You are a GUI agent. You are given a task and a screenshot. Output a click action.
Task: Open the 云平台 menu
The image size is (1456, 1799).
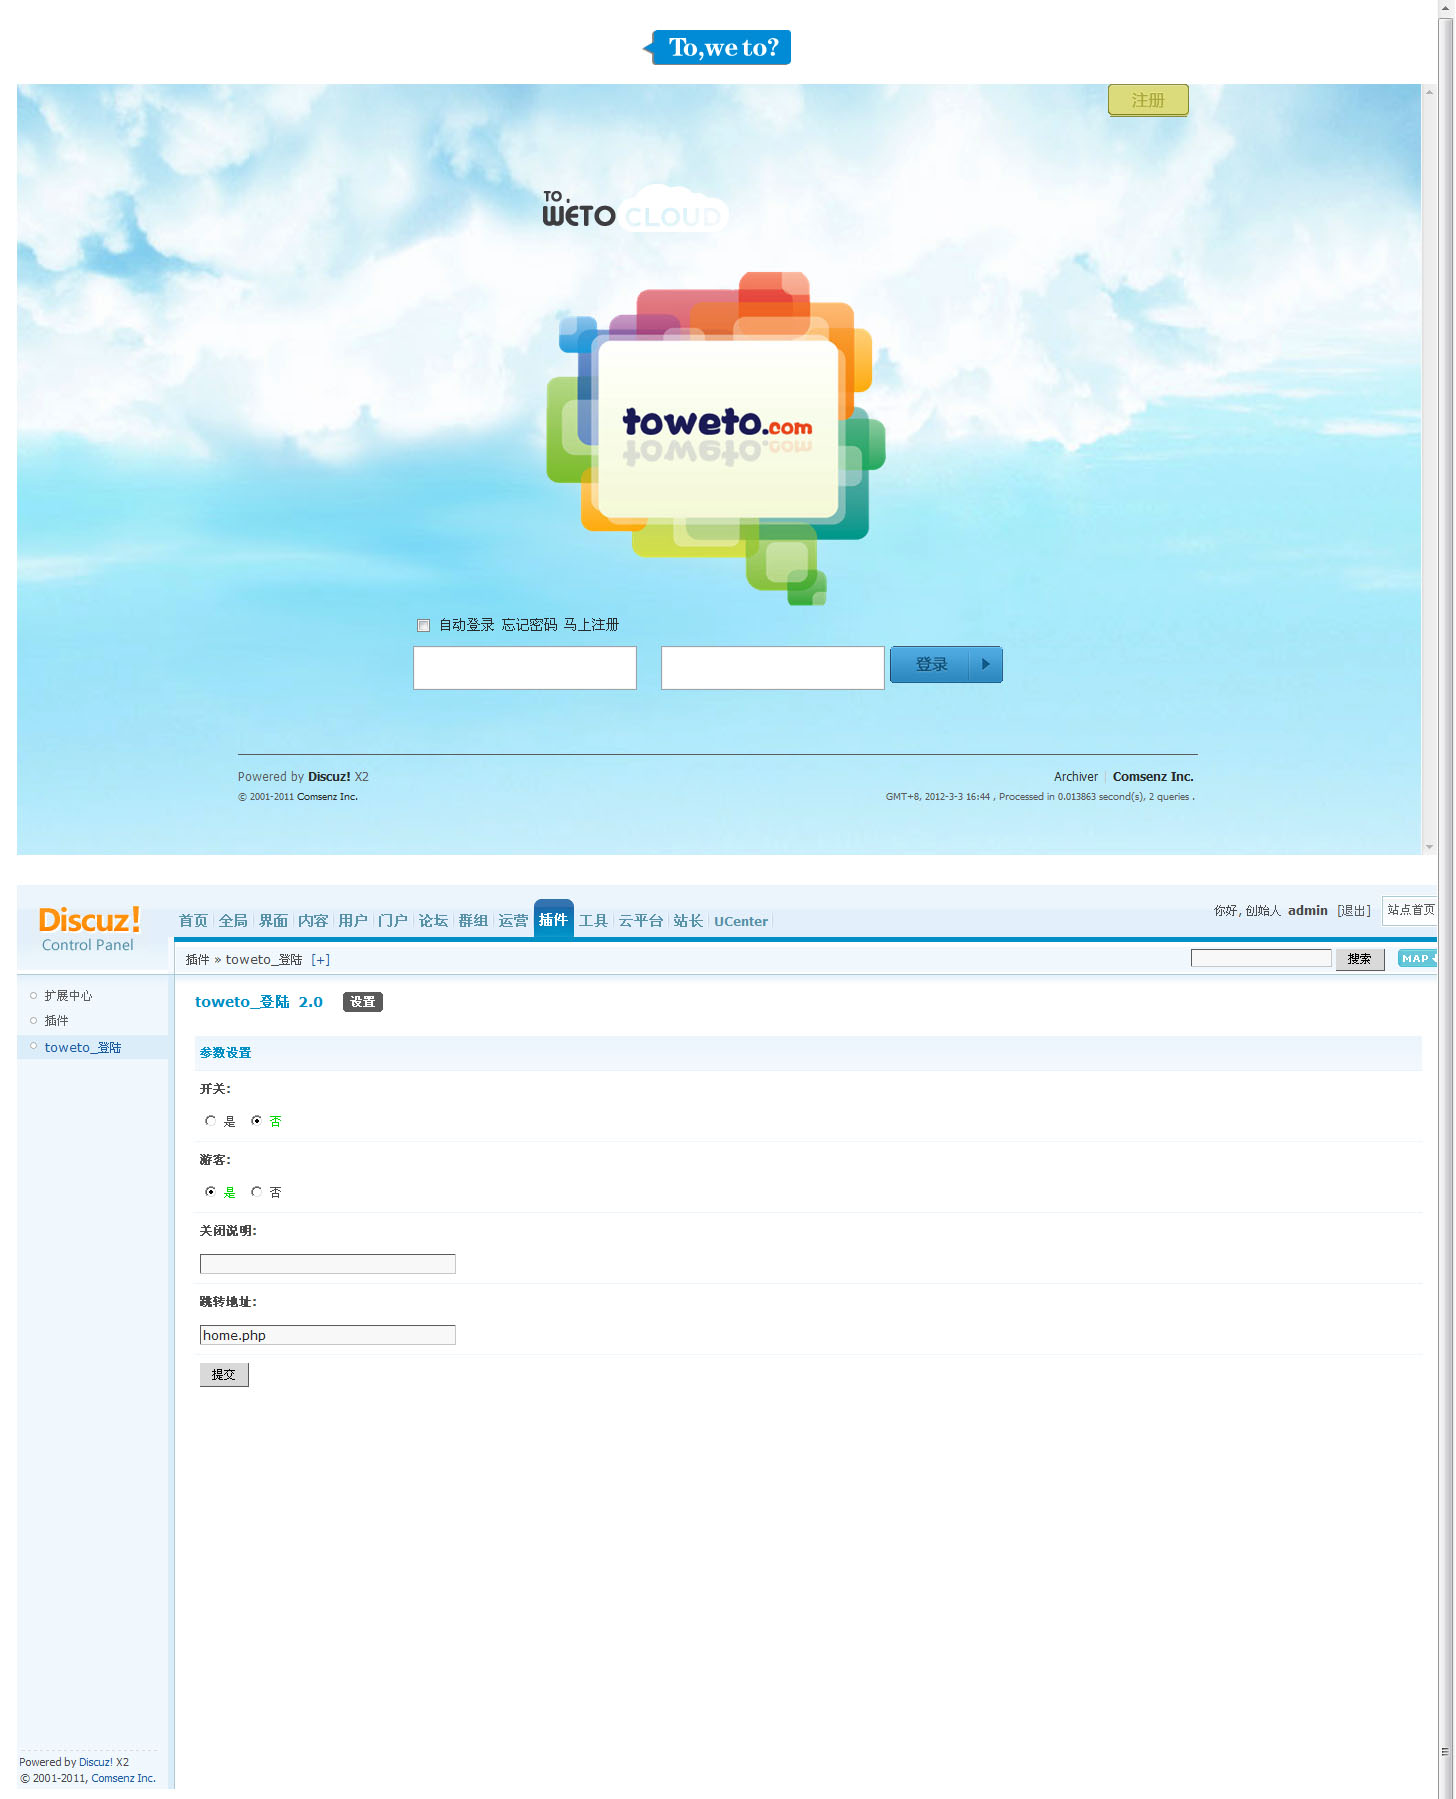(x=641, y=921)
